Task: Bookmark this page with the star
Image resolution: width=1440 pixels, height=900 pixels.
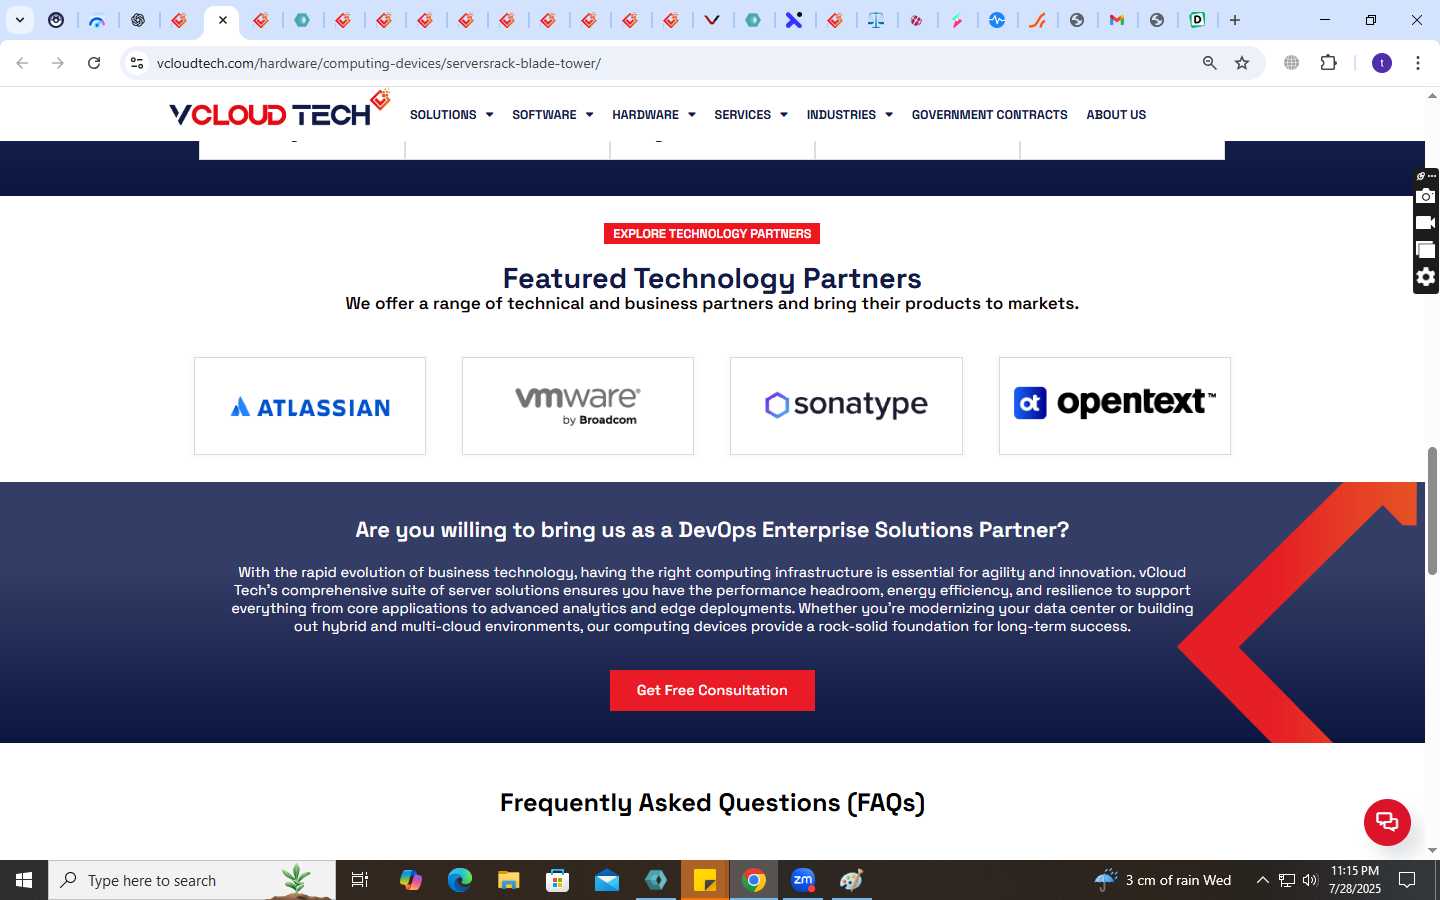Action: click(x=1242, y=63)
